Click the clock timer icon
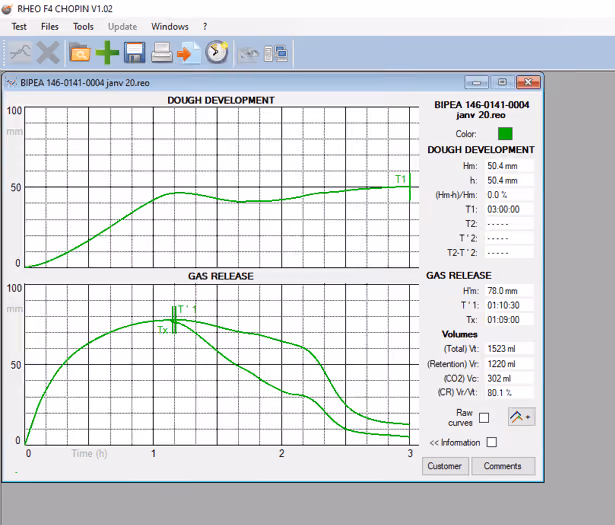 point(217,52)
